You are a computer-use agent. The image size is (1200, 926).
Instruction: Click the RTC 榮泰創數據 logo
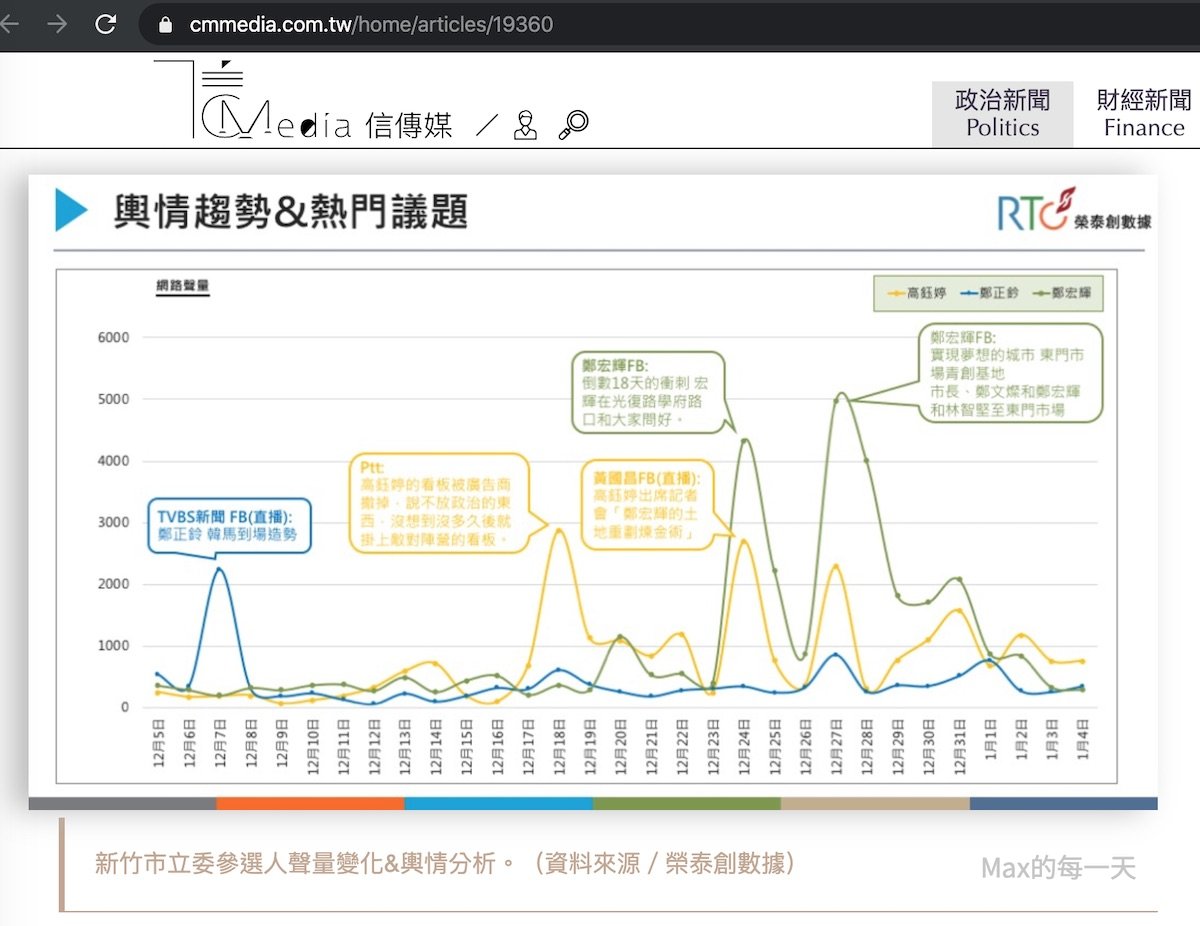(1073, 210)
